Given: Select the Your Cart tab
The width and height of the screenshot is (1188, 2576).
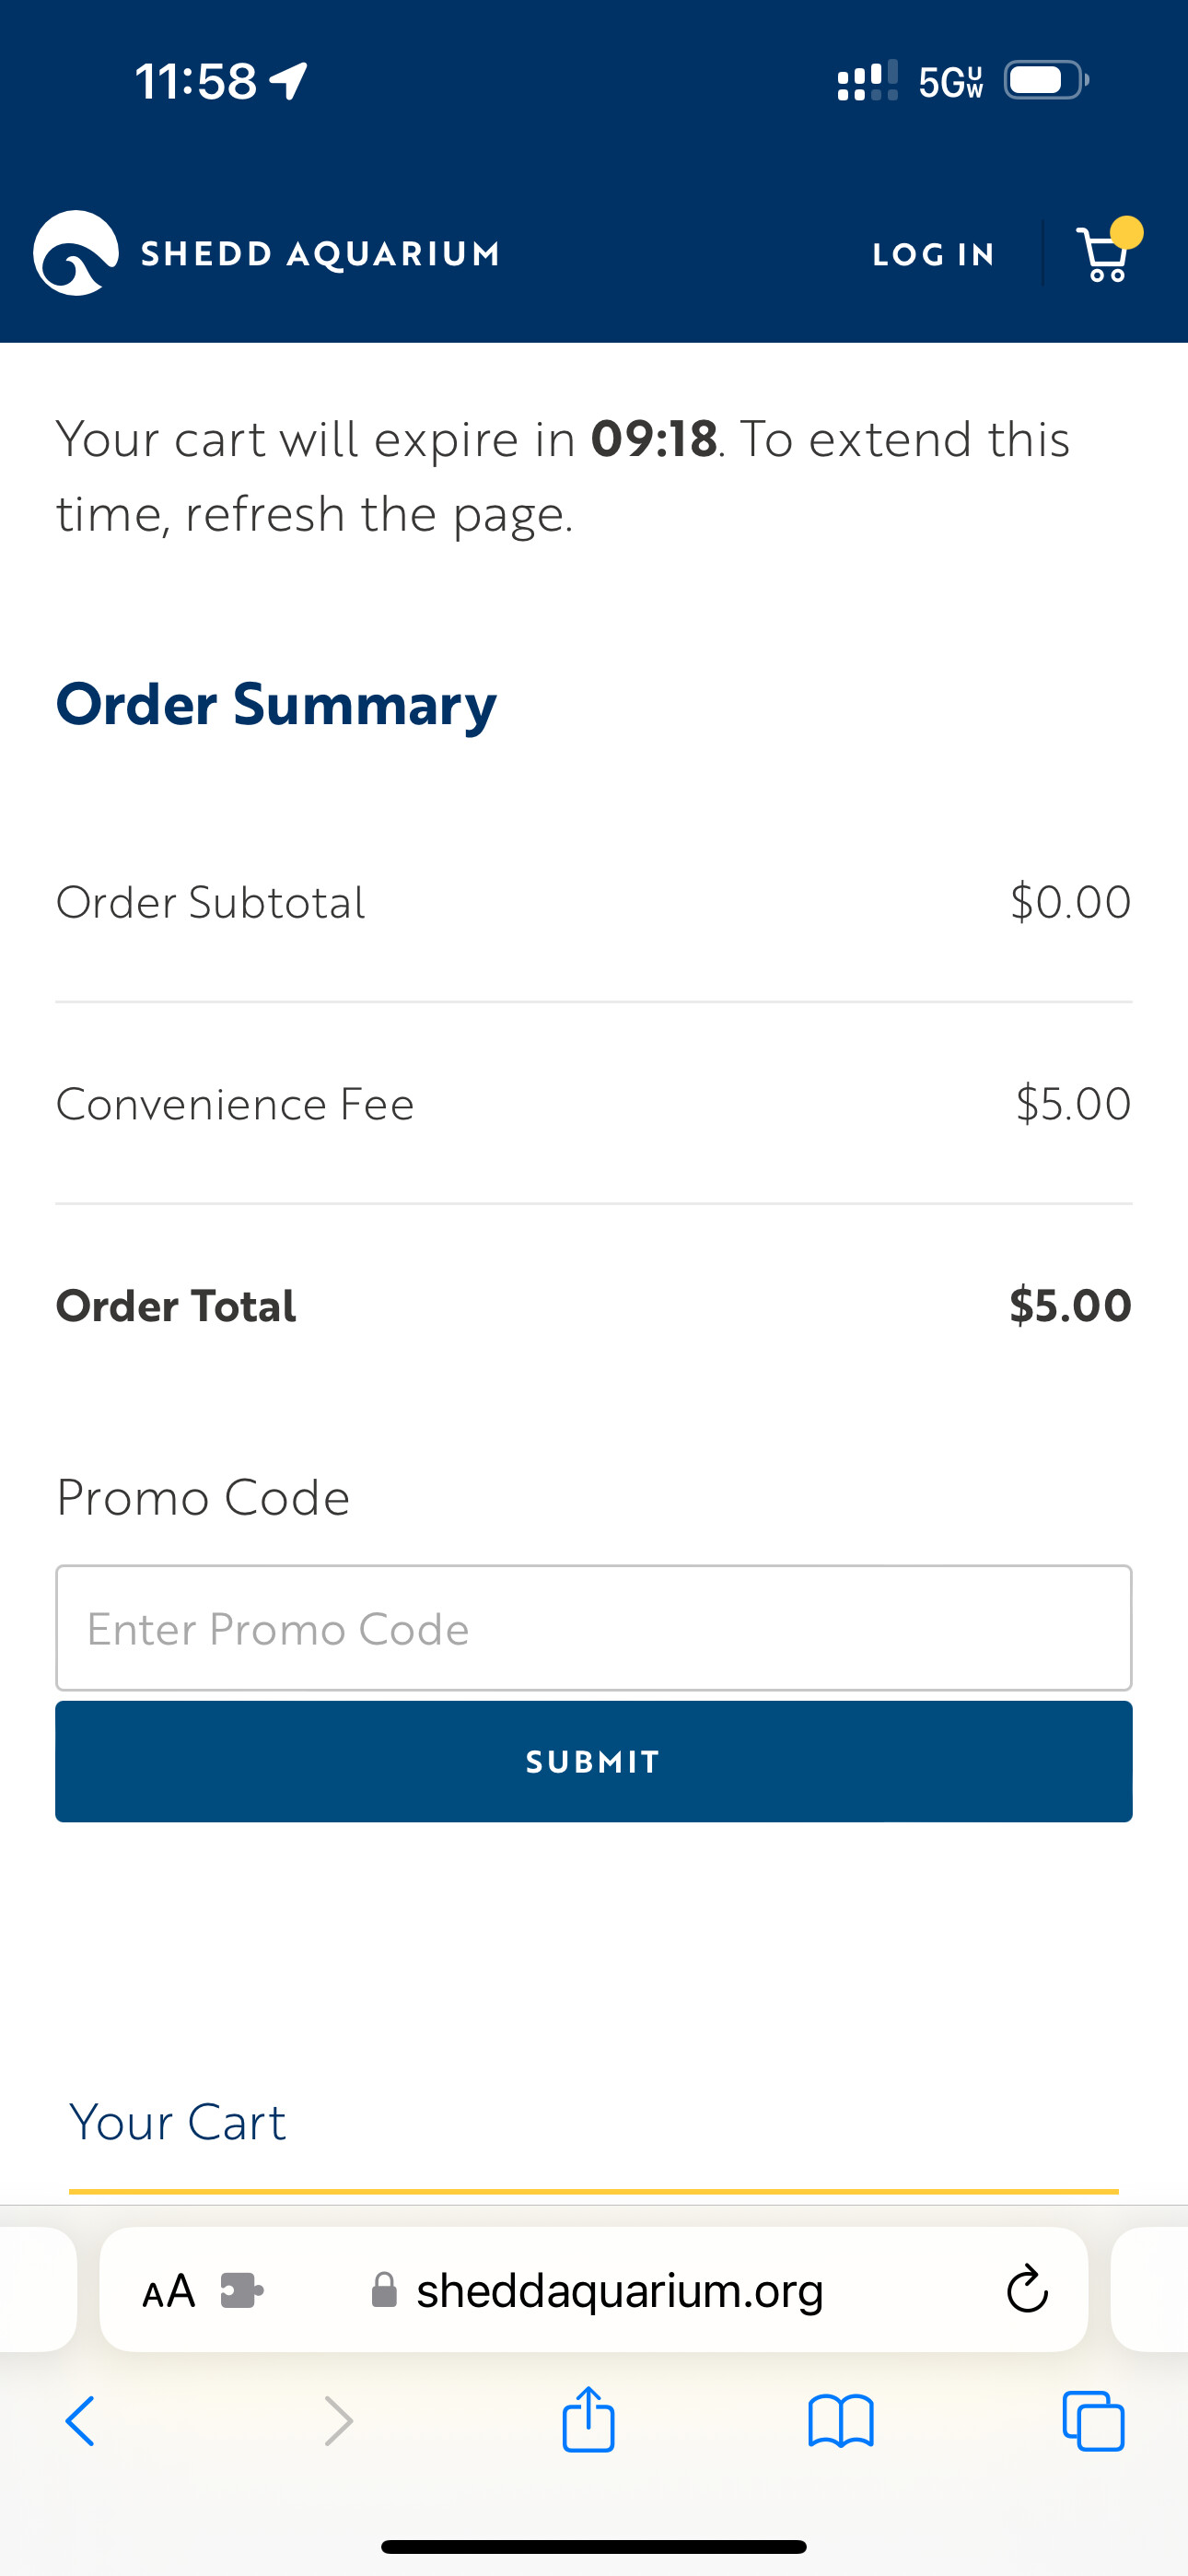Looking at the screenshot, I should pos(178,2121).
